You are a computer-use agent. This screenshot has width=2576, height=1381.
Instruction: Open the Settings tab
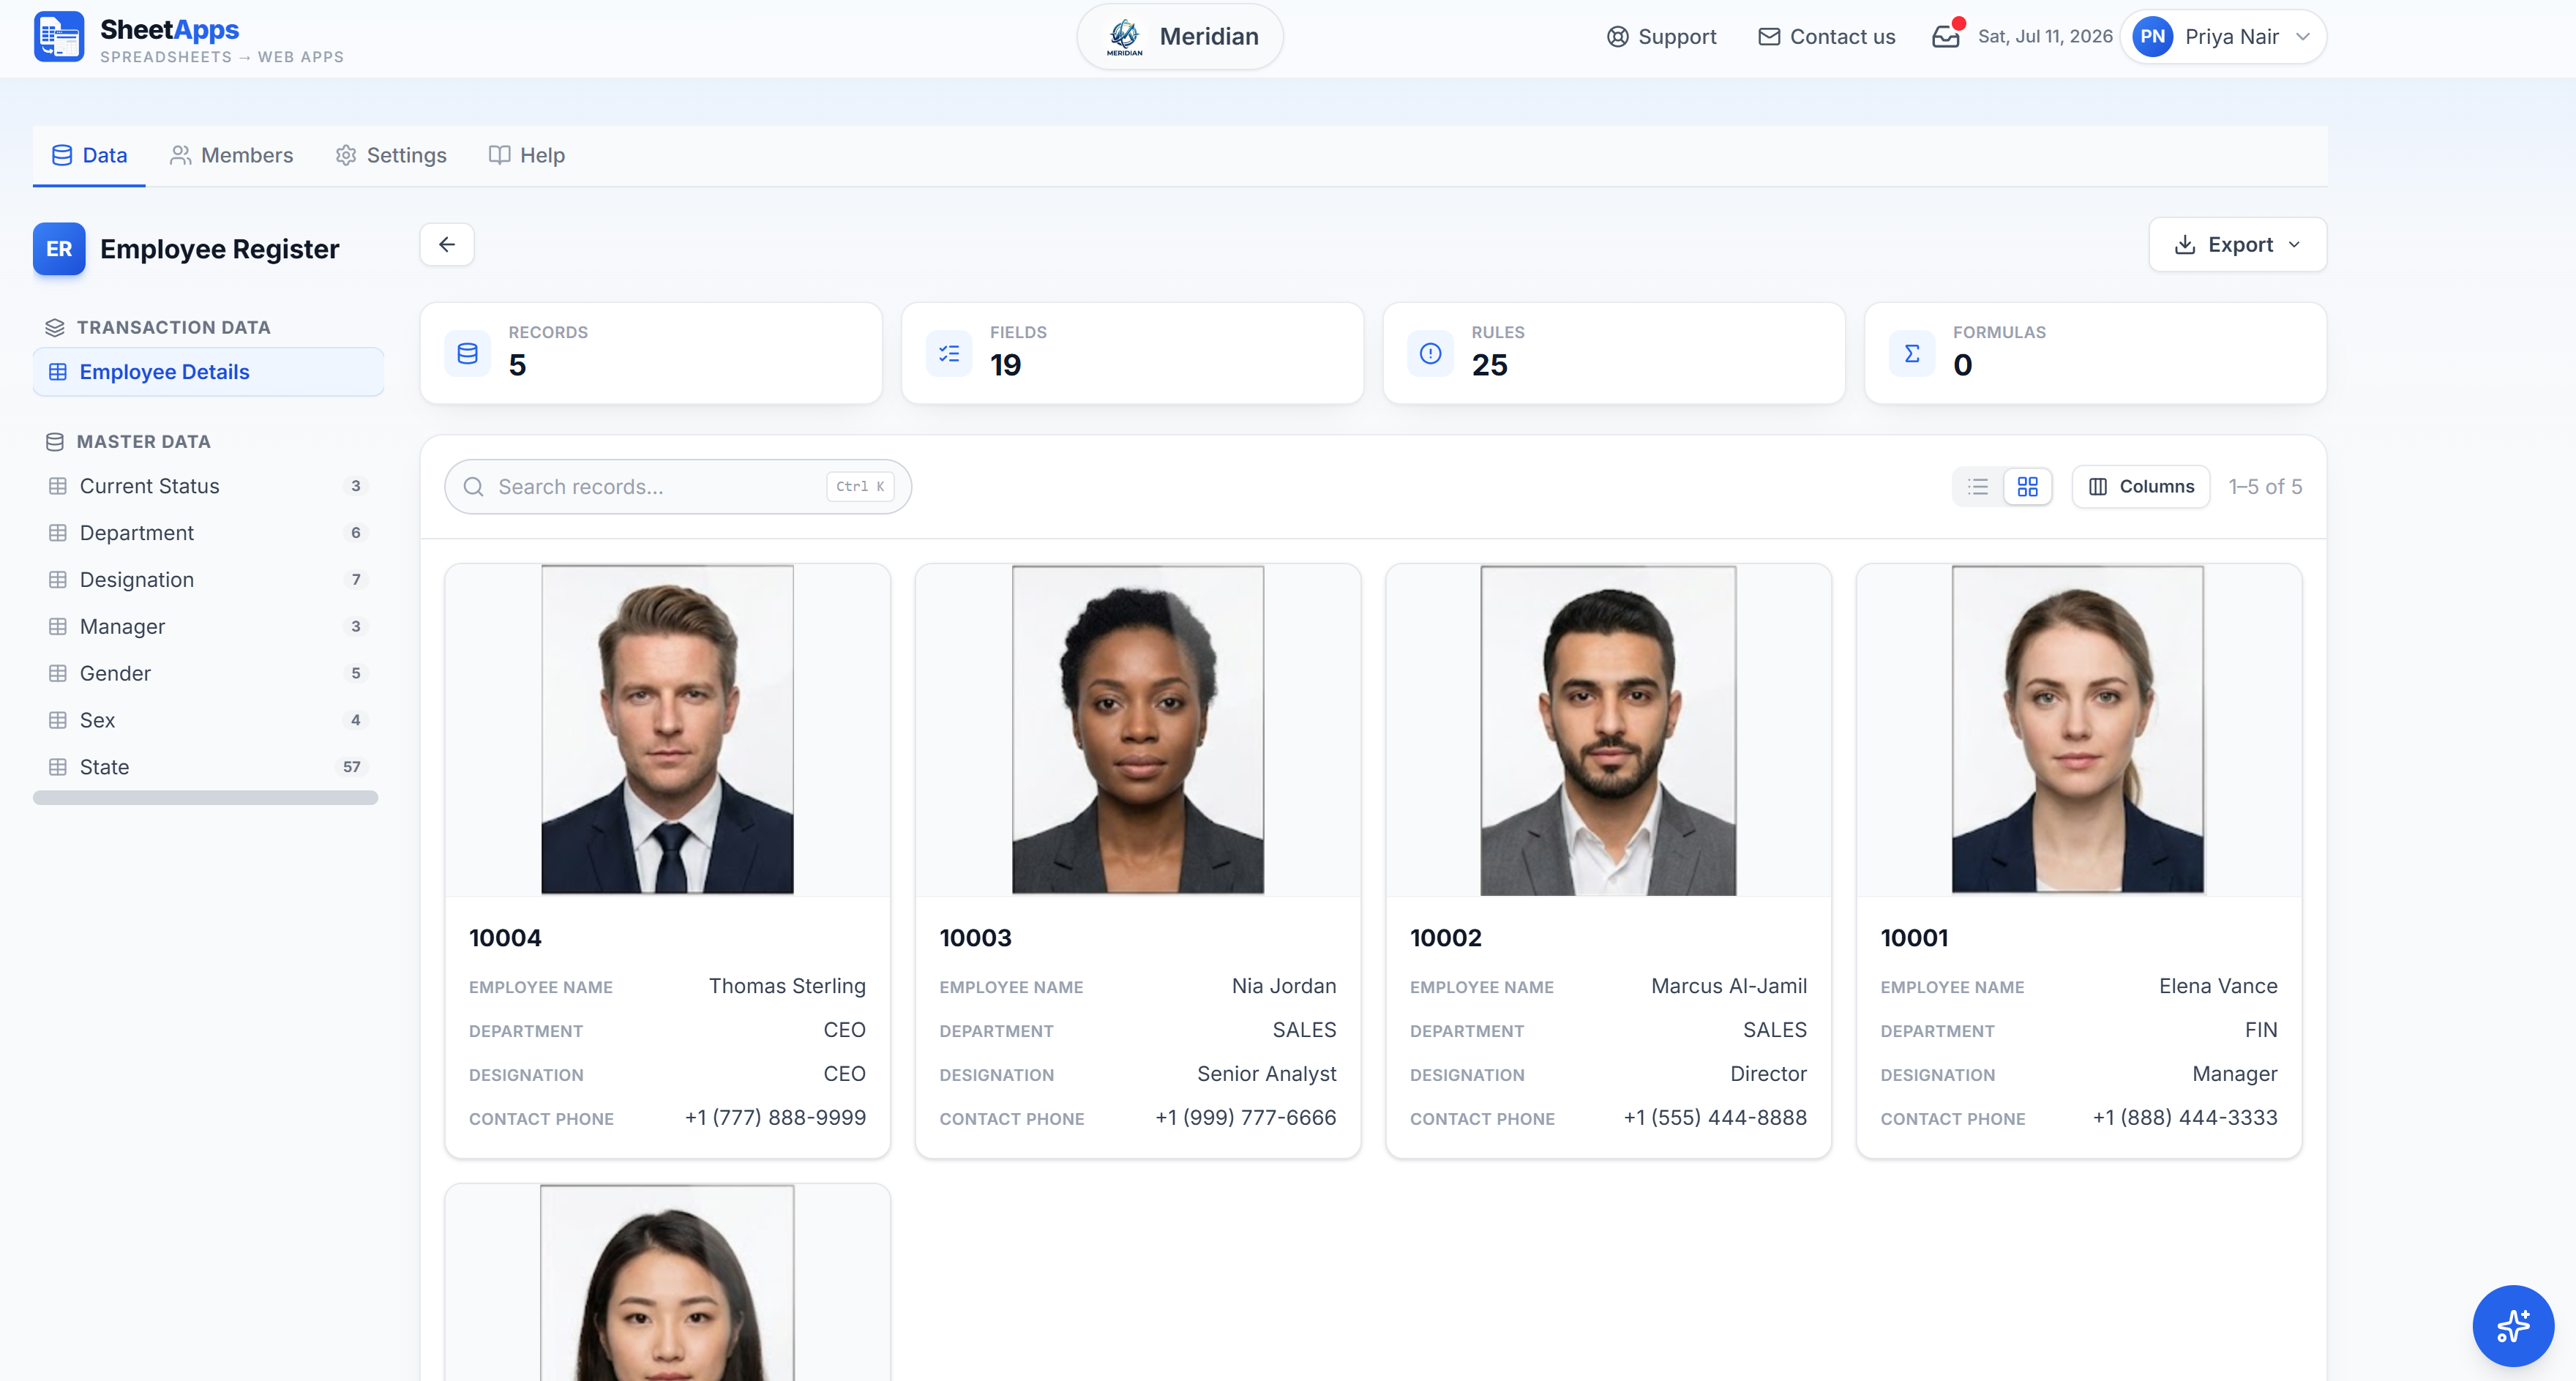tap(390, 155)
